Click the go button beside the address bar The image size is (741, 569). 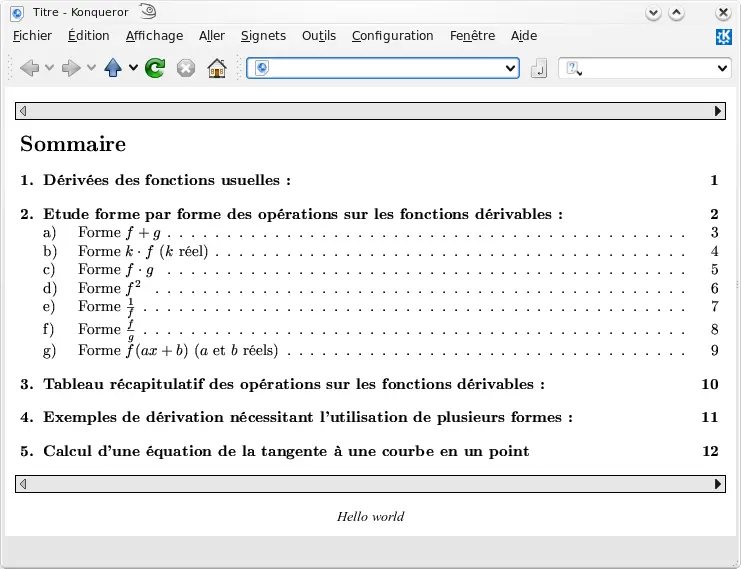[539, 68]
